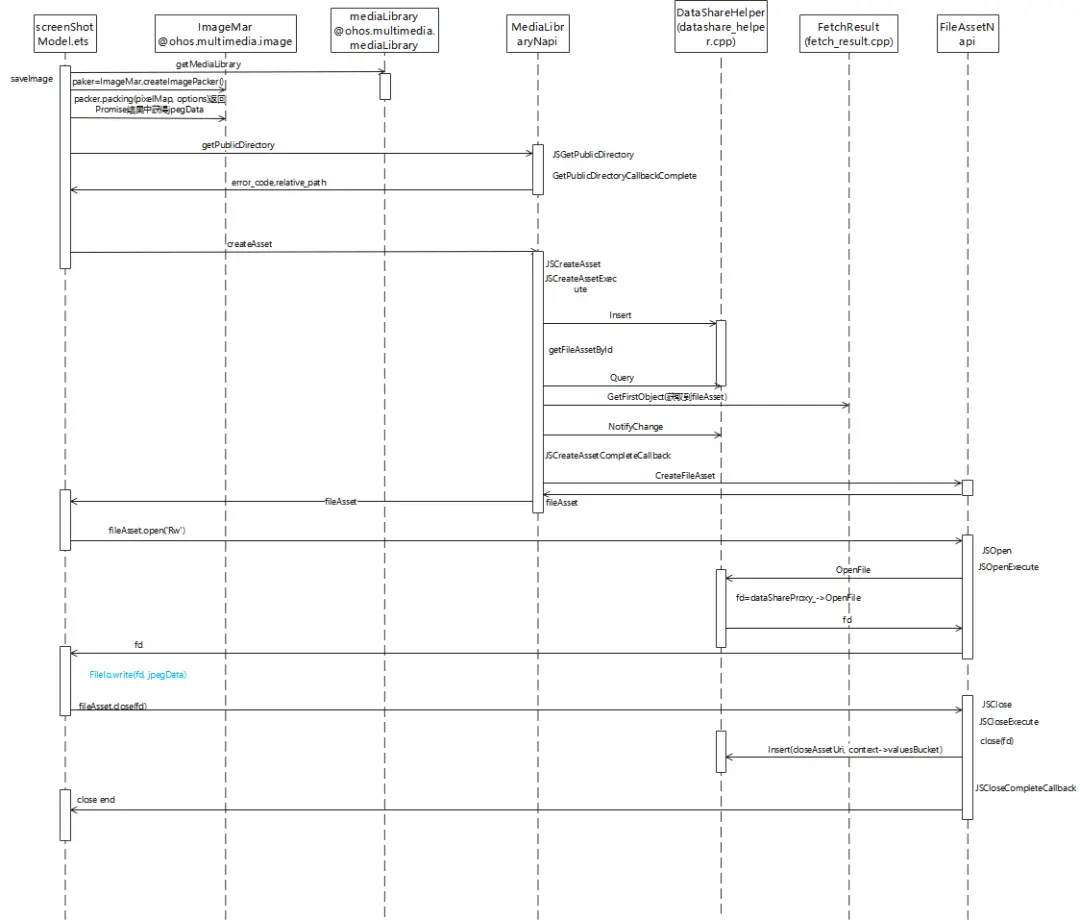Select the CreateFileAsset activation box on FileAssetNapi

[968, 488]
